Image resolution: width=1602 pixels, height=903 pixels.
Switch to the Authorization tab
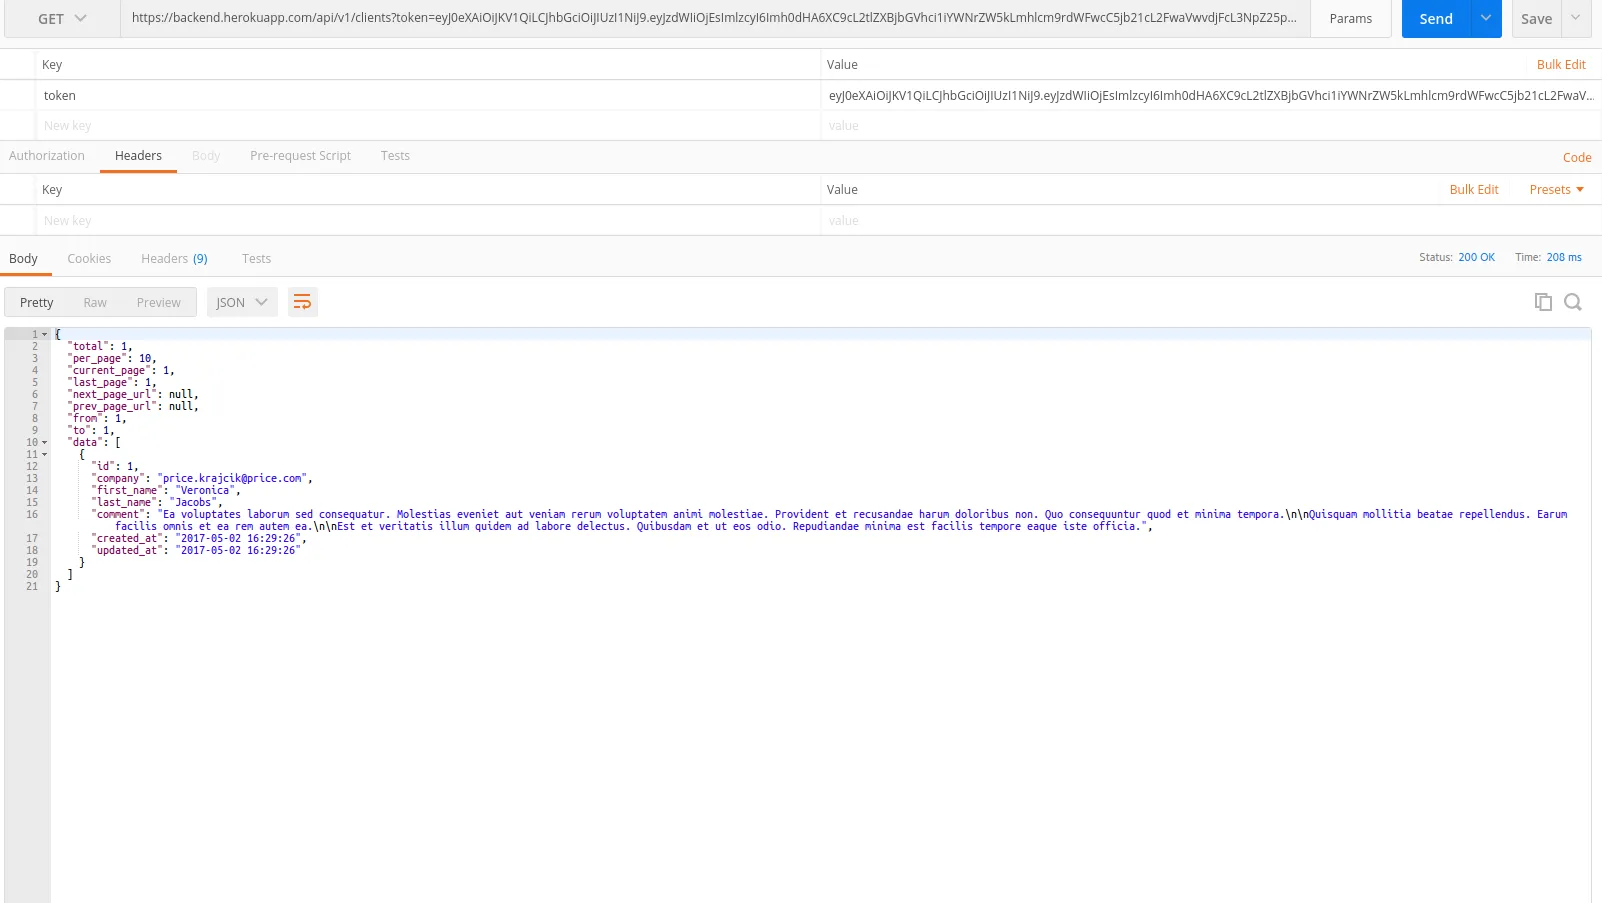pyautogui.click(x=47, y=156)
